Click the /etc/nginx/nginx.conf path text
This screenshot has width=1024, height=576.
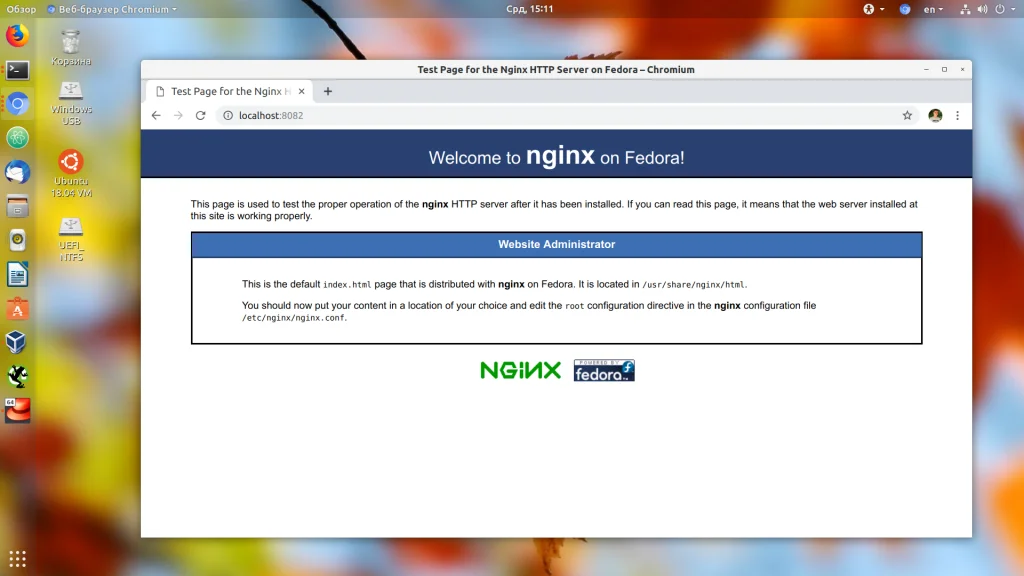click(x=293, y=318)
